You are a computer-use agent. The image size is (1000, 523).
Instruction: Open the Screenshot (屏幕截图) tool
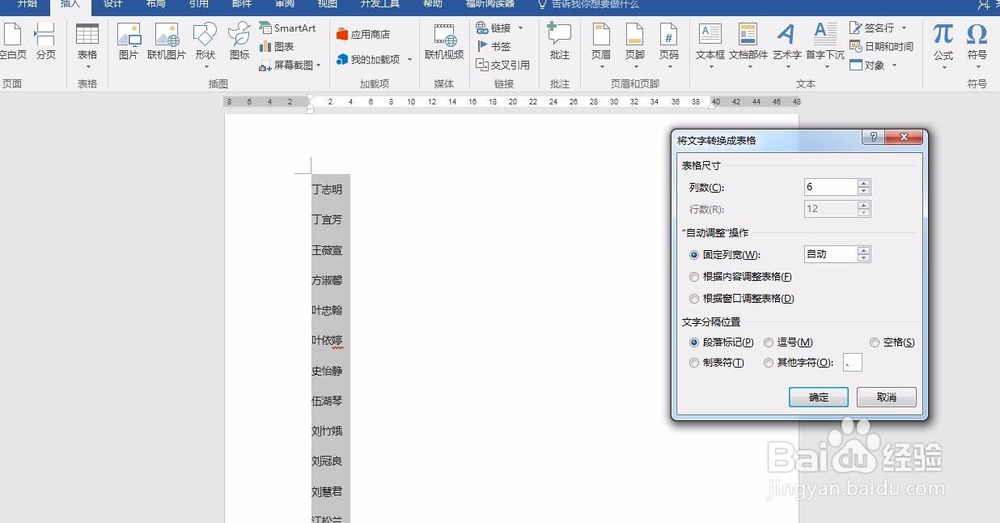(286, 65)
